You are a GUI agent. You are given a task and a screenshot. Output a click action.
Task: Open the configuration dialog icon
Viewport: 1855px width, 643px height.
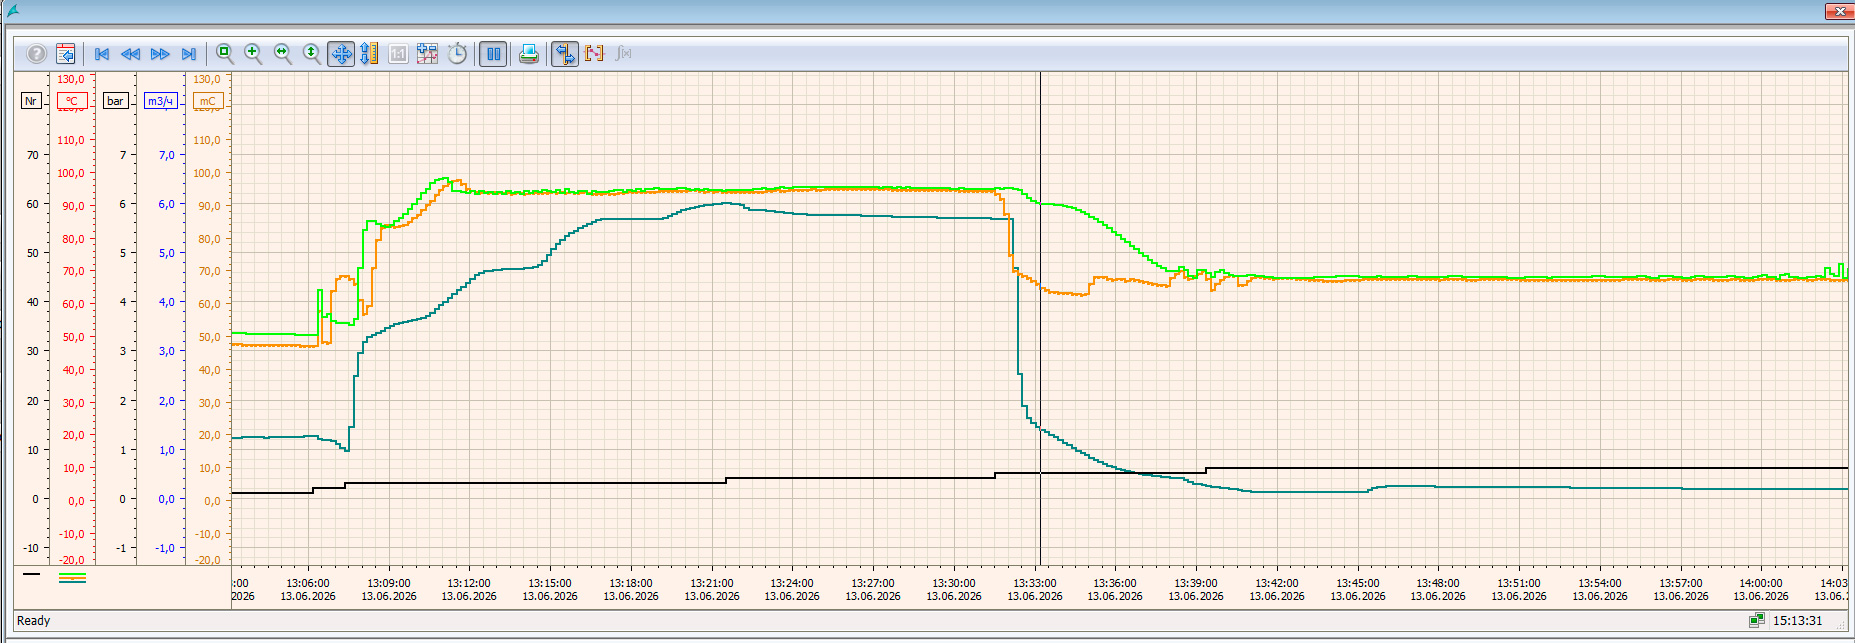(66, 54)
